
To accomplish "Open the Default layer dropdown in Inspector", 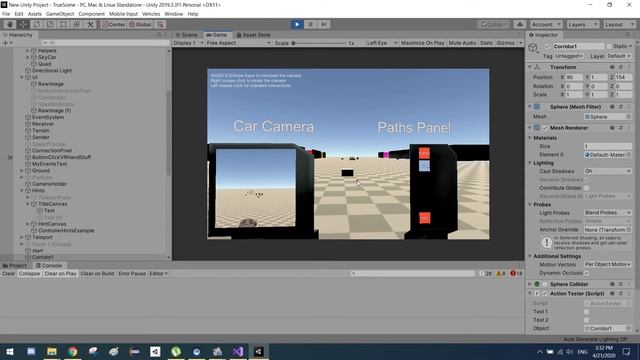I will (619, 56).
